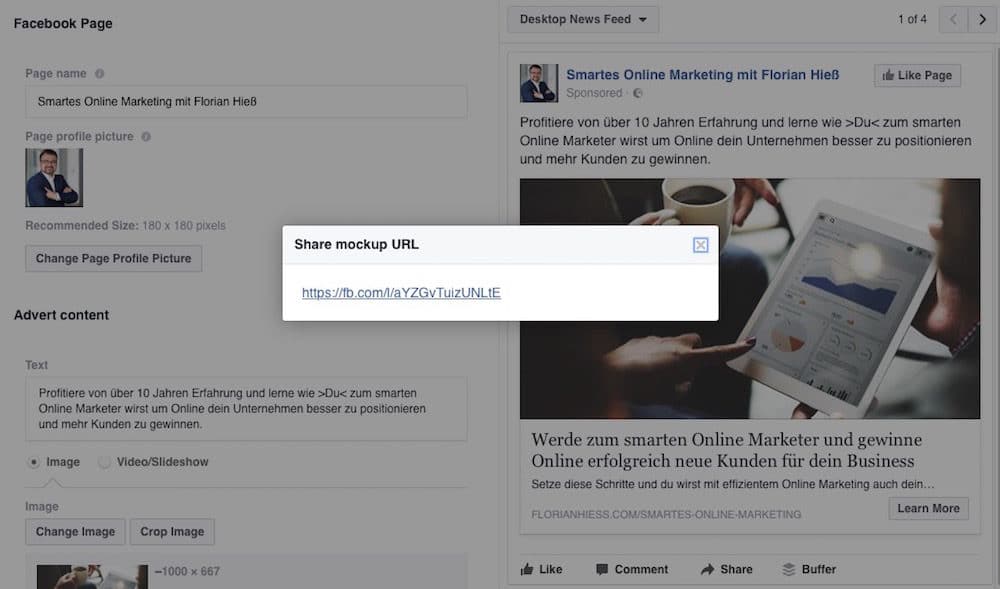Click the advert image thumbnail preview

(92, 576)
